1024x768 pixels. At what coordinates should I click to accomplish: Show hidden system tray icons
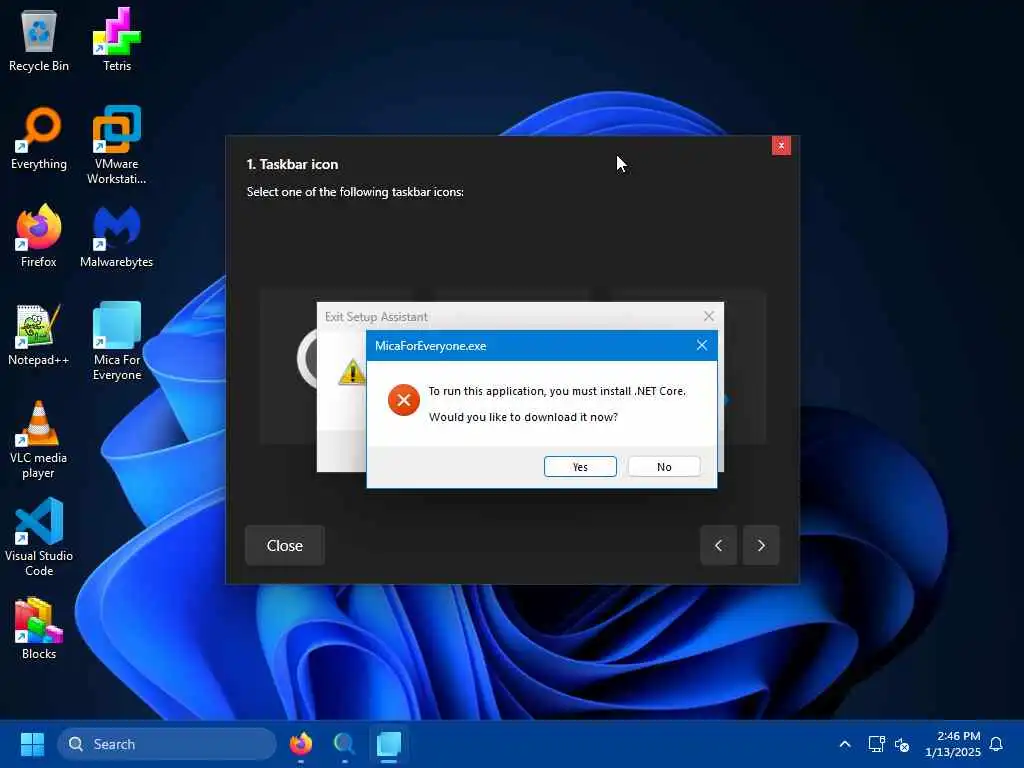844,744
